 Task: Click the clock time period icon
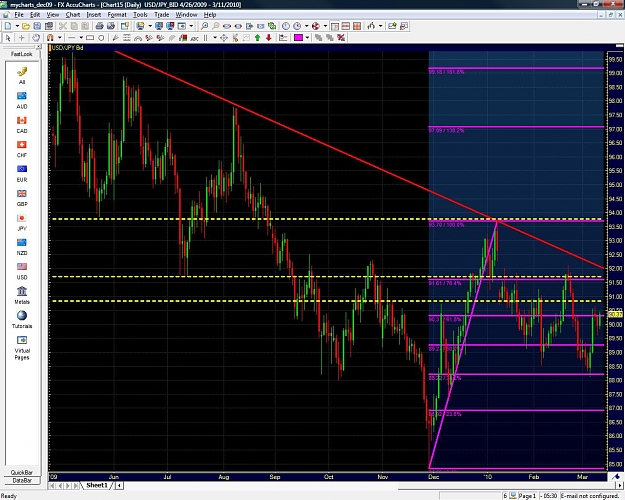[286, 26]
